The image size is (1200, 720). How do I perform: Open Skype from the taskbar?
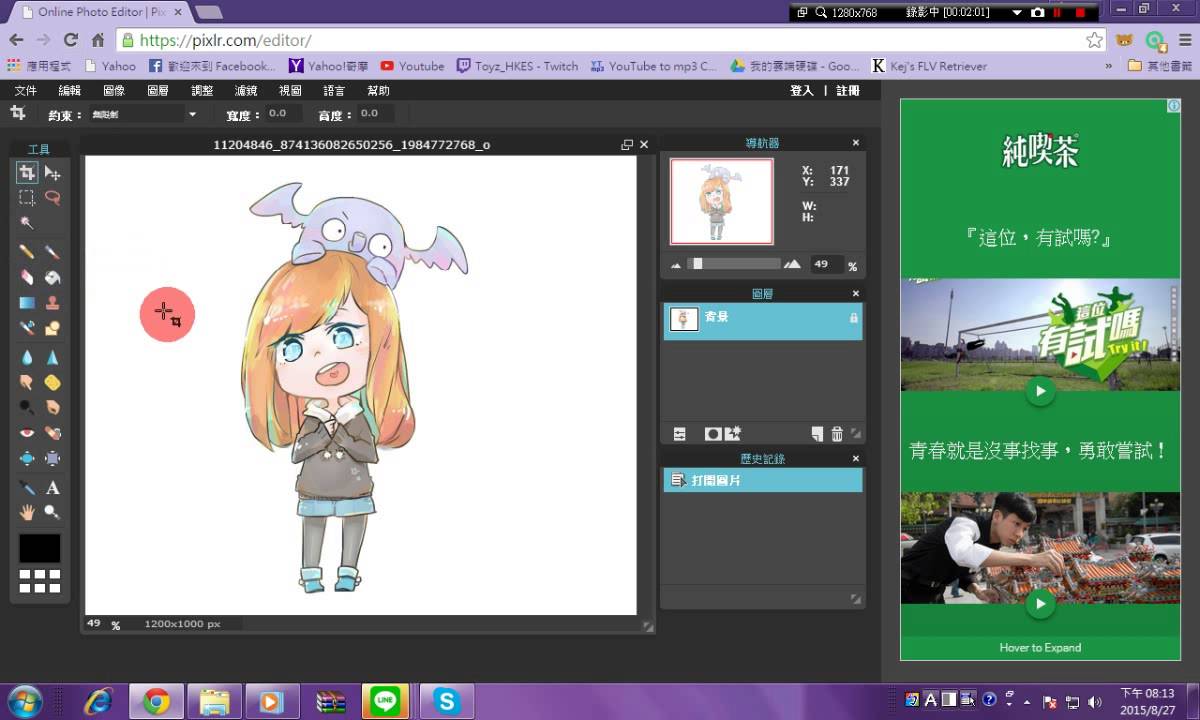click(x=446, y=701)
